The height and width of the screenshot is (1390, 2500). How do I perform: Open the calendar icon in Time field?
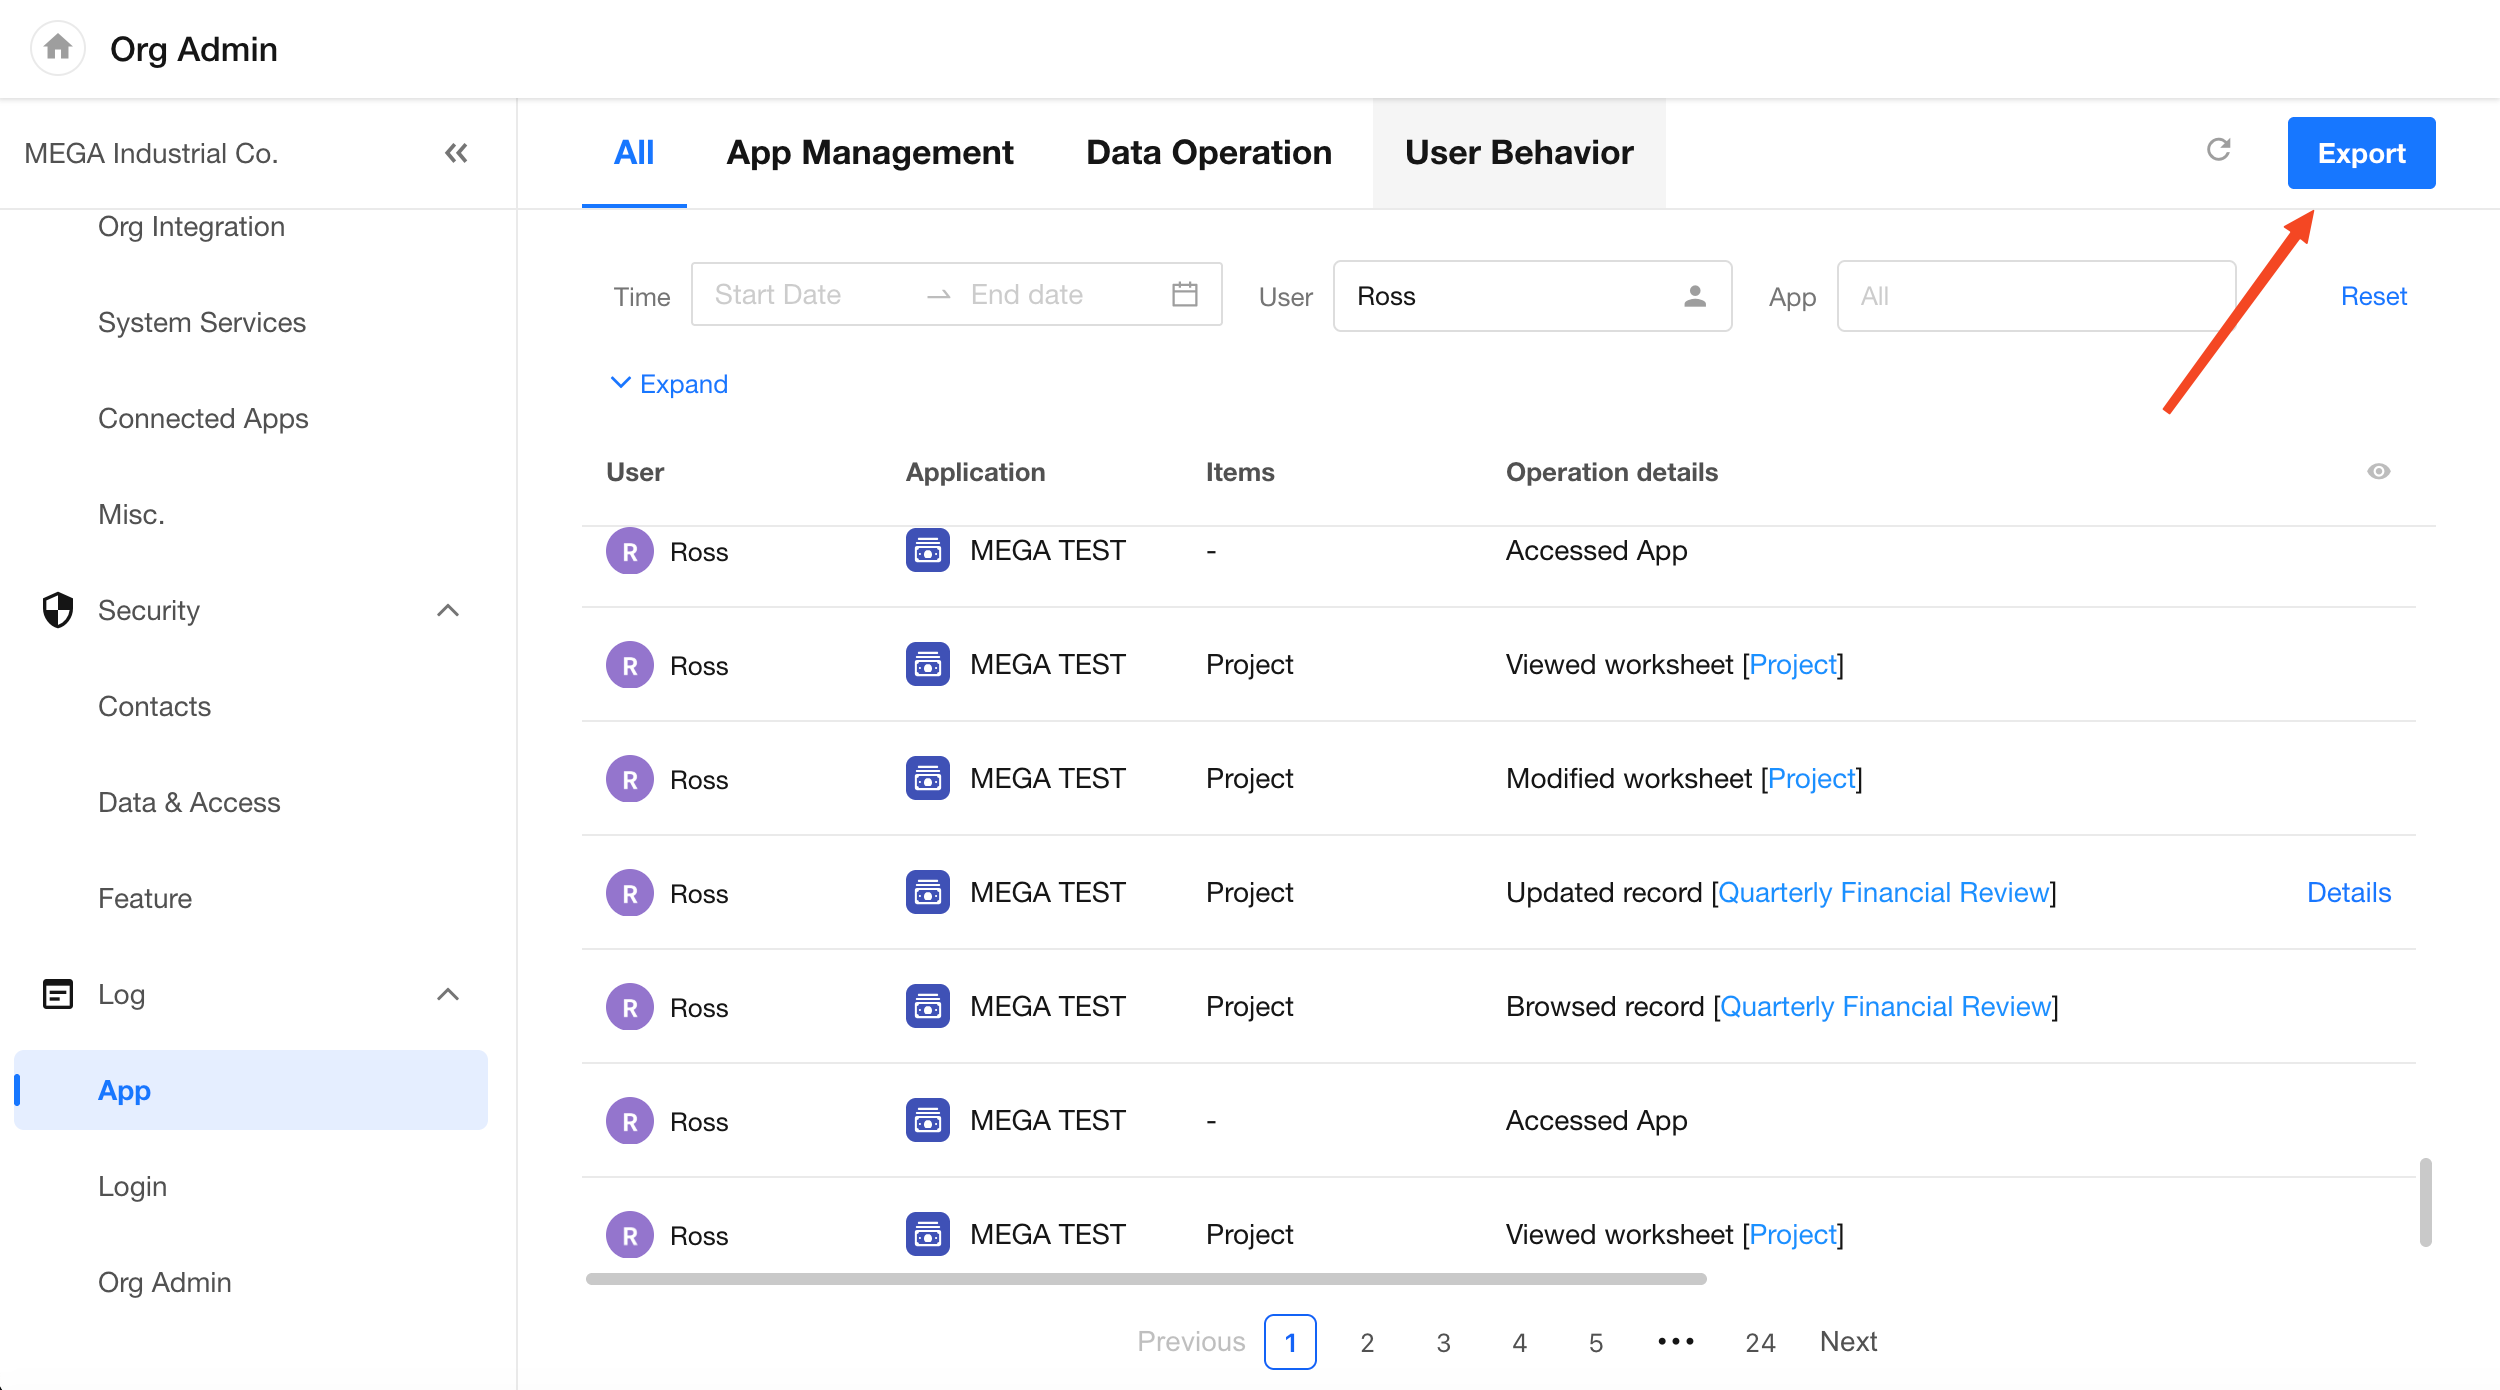1185,294
